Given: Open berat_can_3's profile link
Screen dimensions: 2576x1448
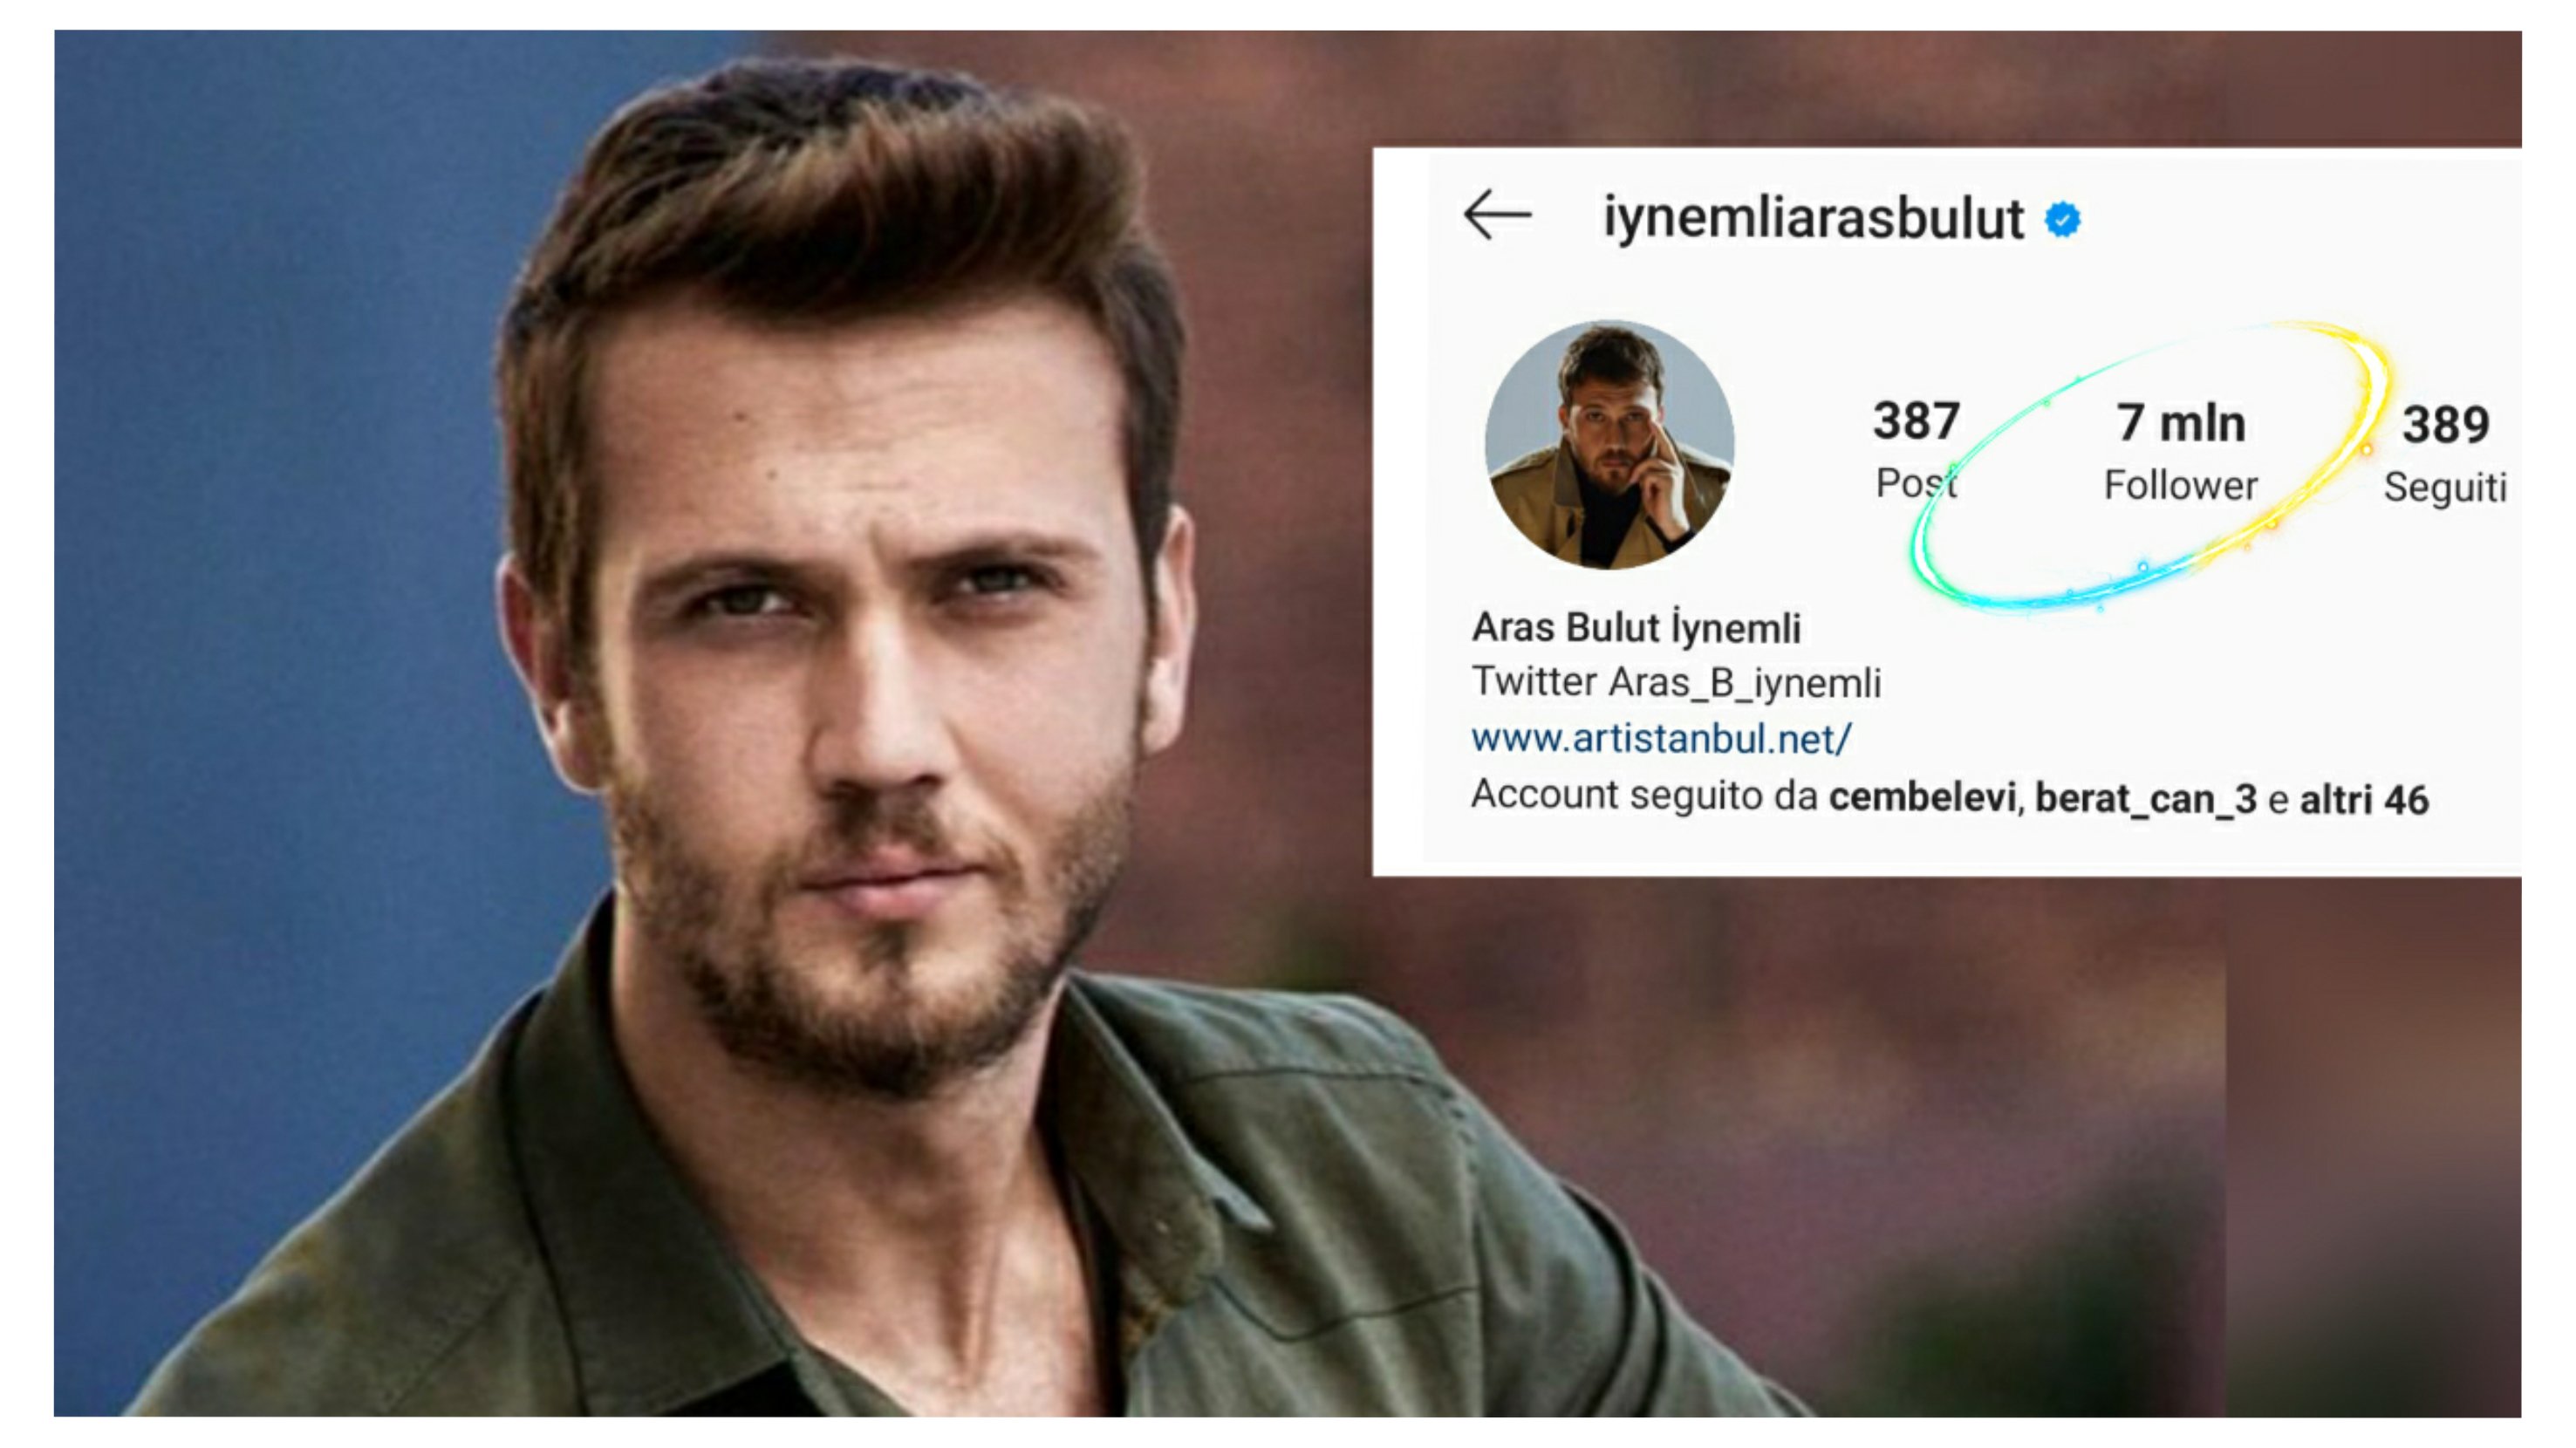Looking at the screenshot, I should pos(2146,799).
